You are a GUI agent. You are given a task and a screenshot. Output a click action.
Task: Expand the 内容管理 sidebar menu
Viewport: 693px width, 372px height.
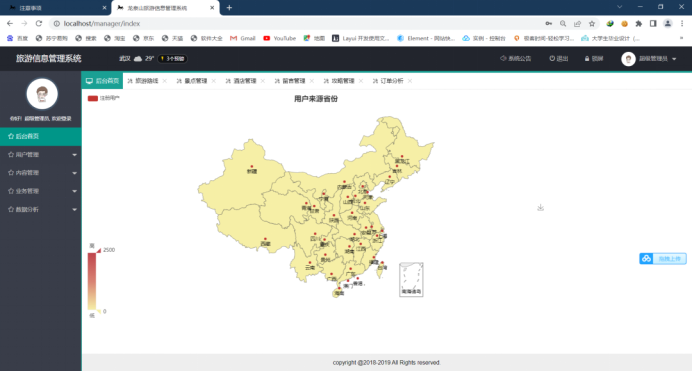point(41,173)
